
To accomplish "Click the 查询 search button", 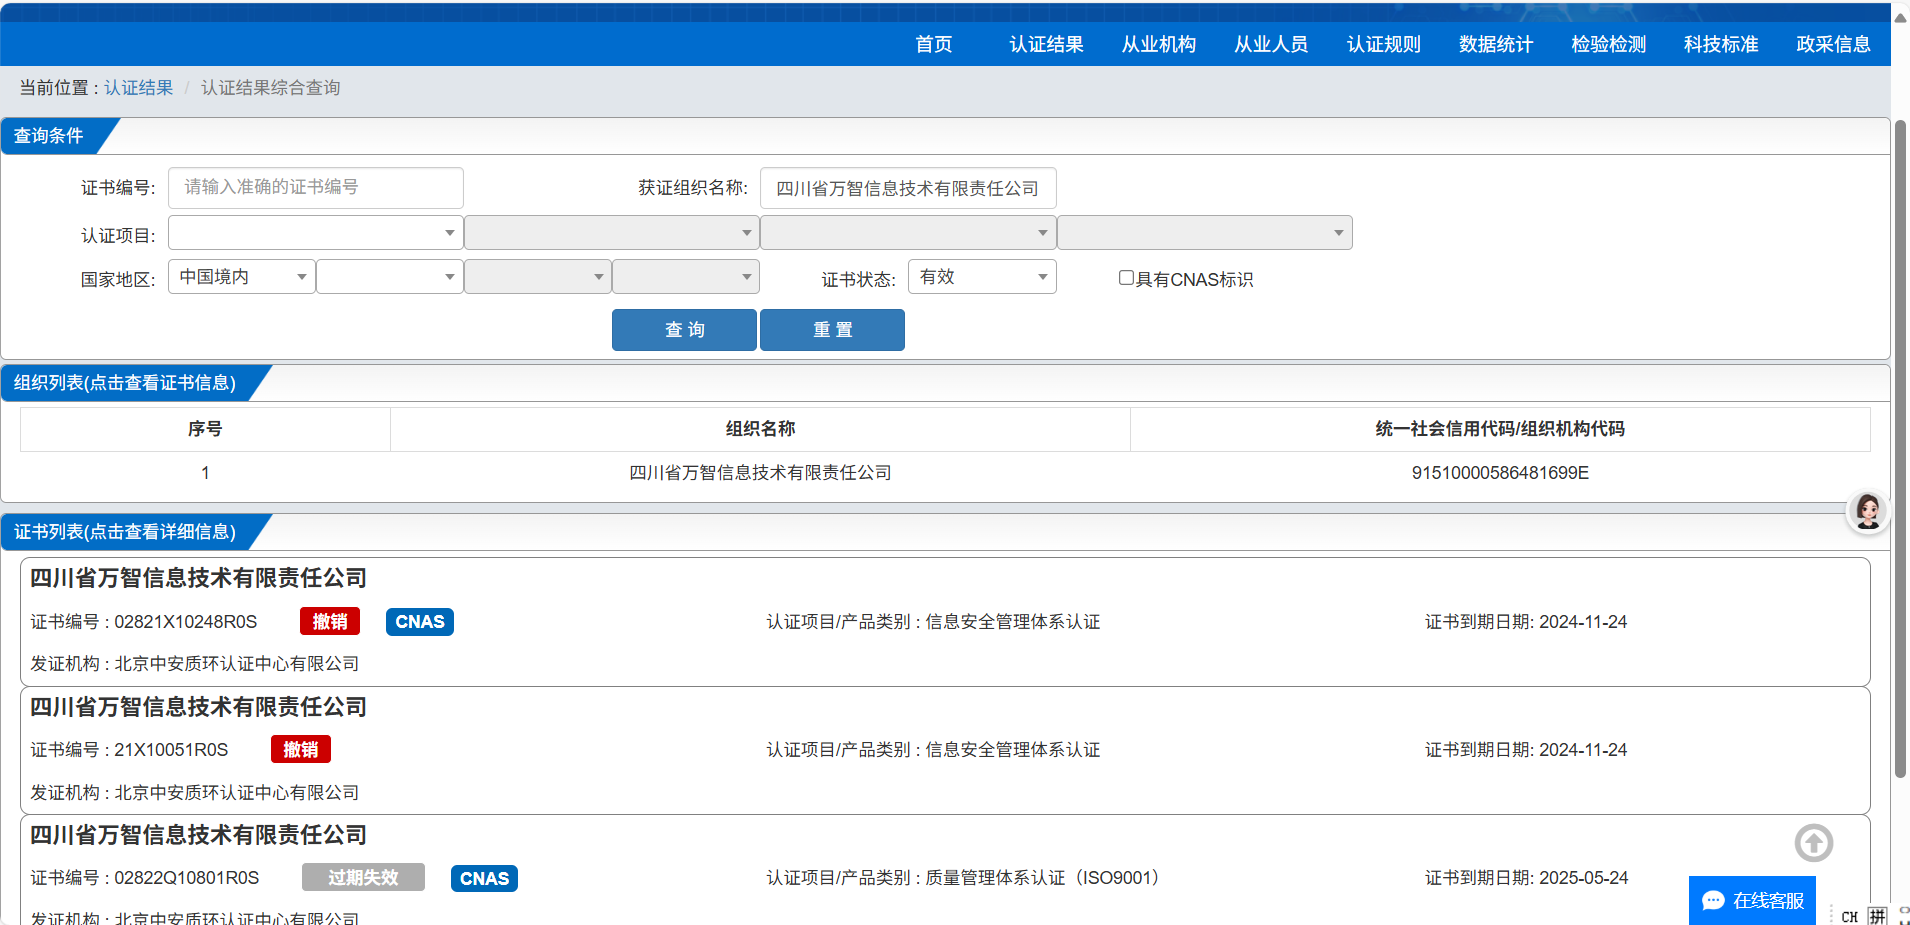I will click(684, 330).
